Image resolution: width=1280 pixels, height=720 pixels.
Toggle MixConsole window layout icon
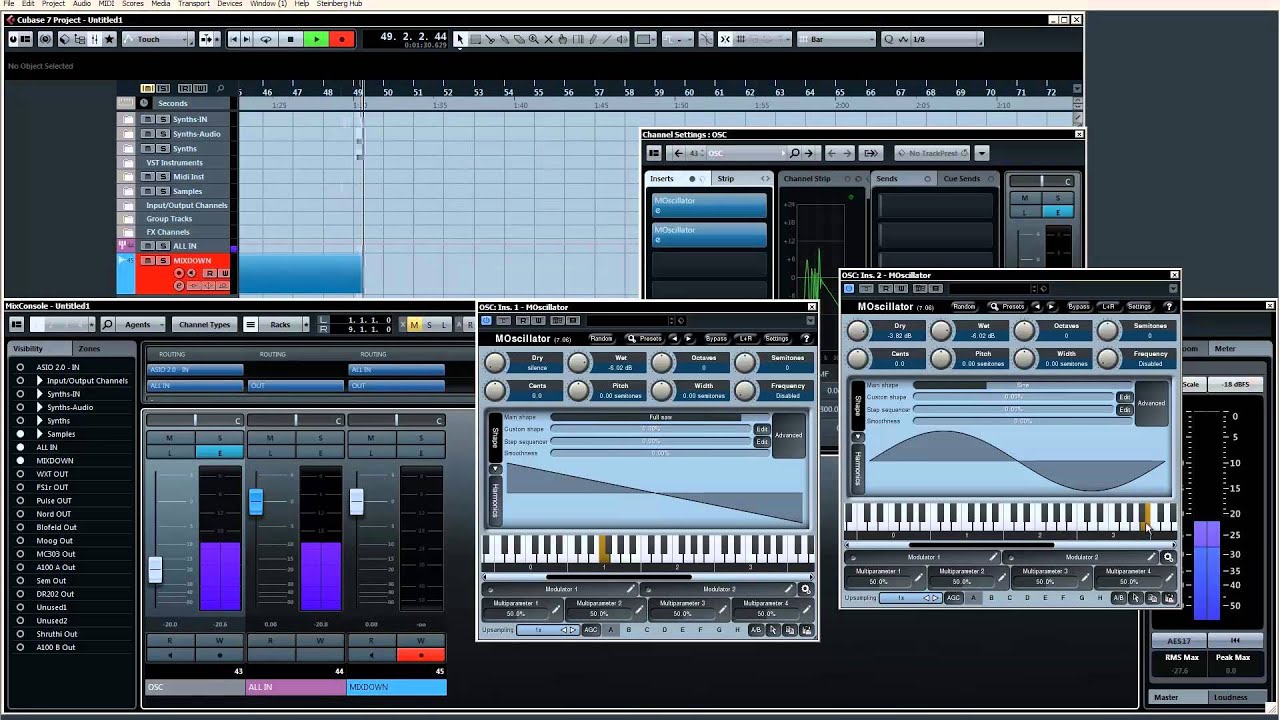[x=17, y=324]
